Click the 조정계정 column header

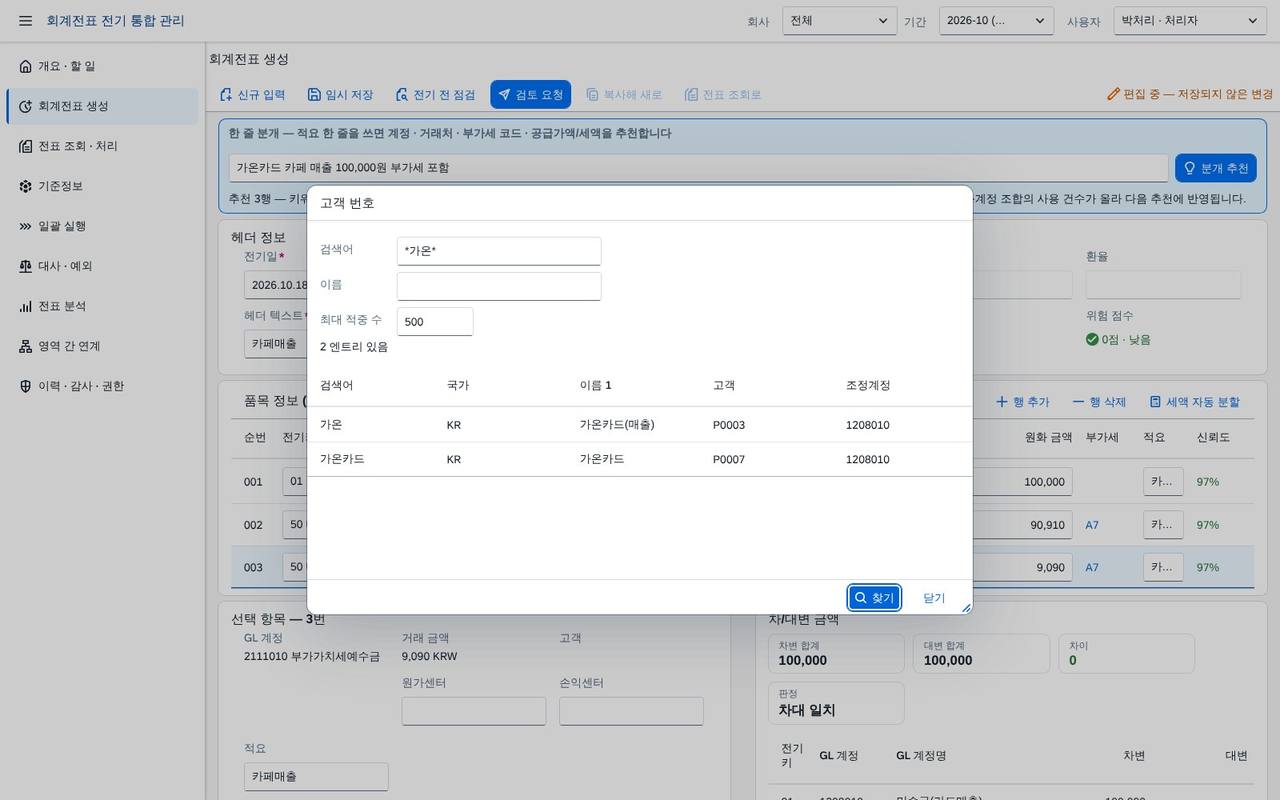(x=868, y=385)
